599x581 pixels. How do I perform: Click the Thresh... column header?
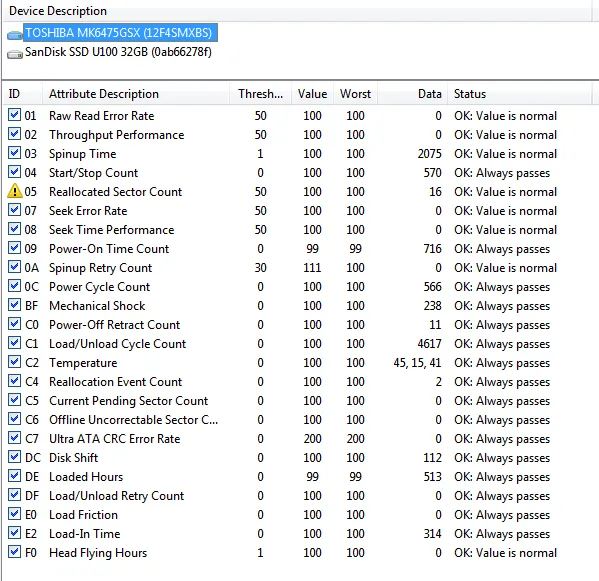(261, 94)
